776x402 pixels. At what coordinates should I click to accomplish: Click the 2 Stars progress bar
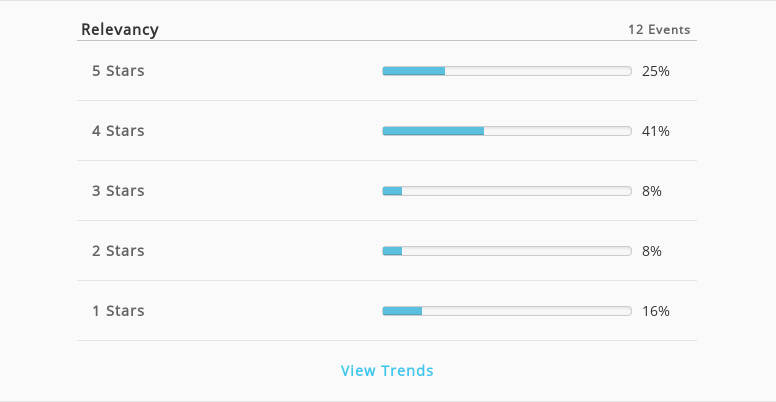click(507, 251)
